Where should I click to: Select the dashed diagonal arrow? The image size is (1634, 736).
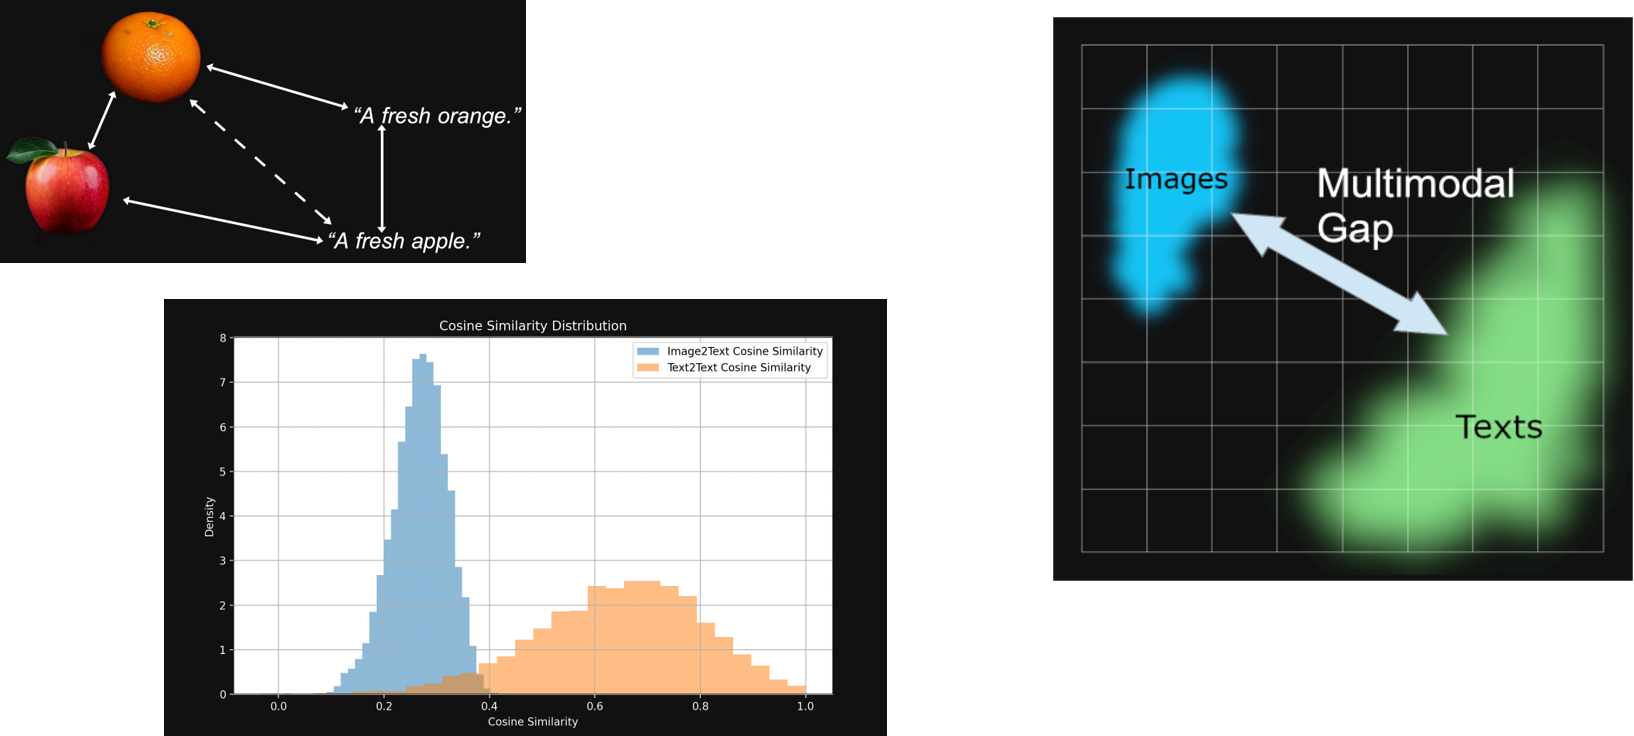260,162
